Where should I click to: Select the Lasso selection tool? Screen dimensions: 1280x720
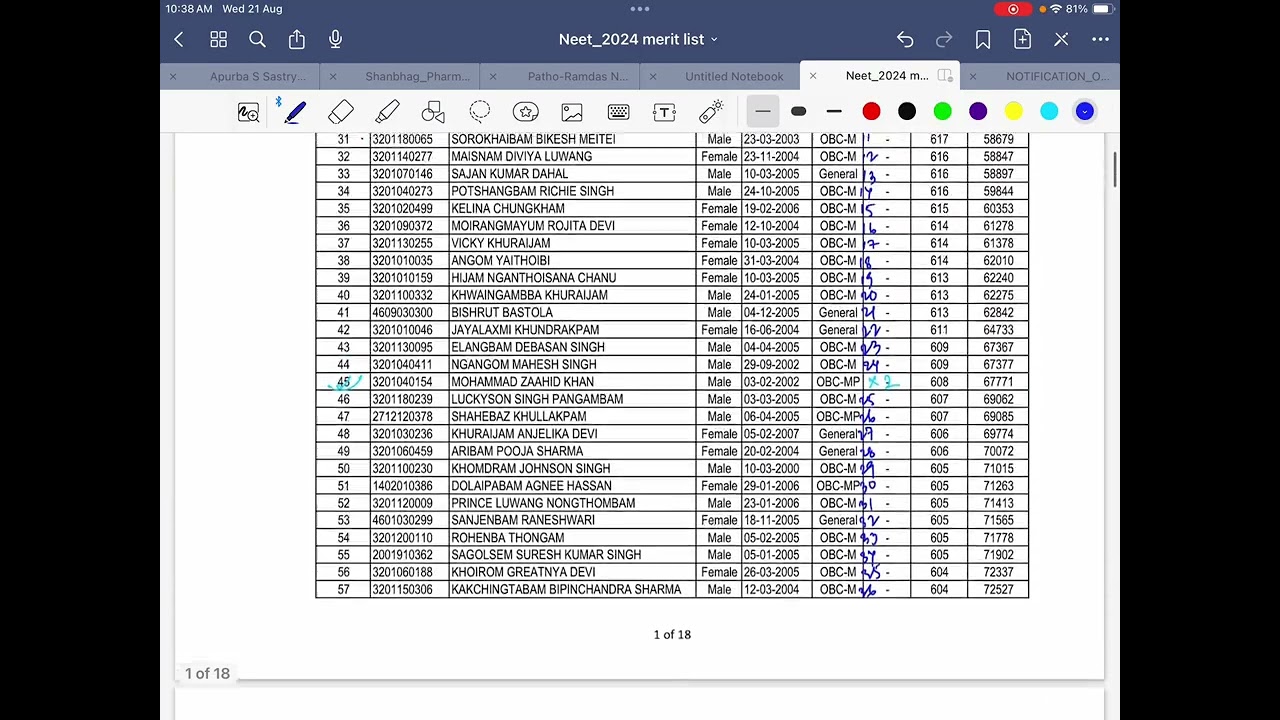tap(480, 112)
